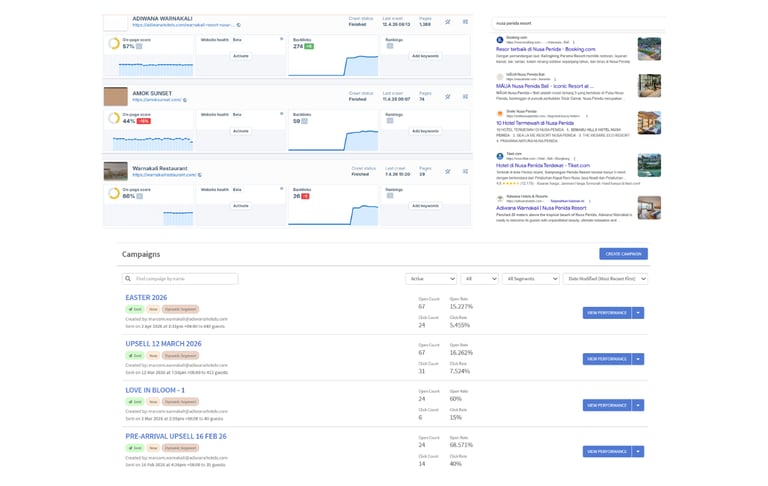Screen dimensions: 768x486
Task: Click the Sent badge under LOVE IN BLOOM - 1
Action: (x=135, y=402)
